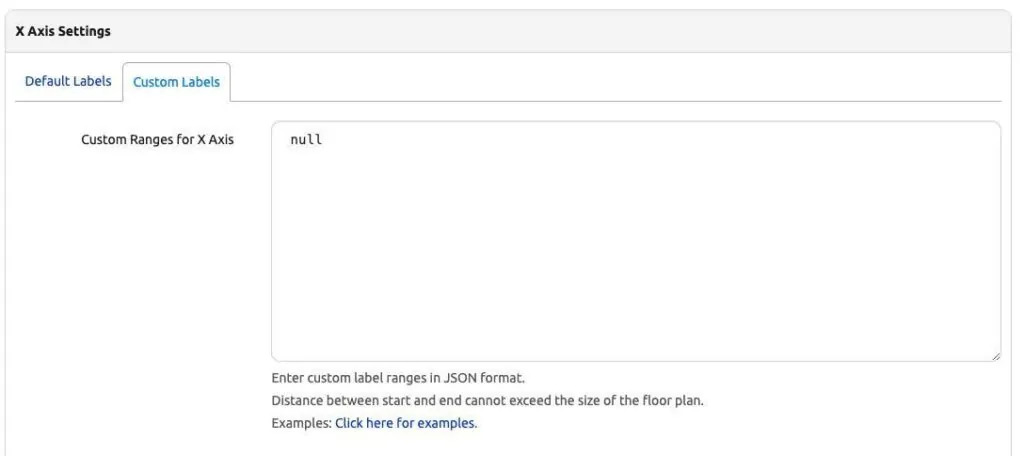Click the Examples: label before the link
Image resolution: width=1024 pixels, height=456 pixels.
click(302, 423)
